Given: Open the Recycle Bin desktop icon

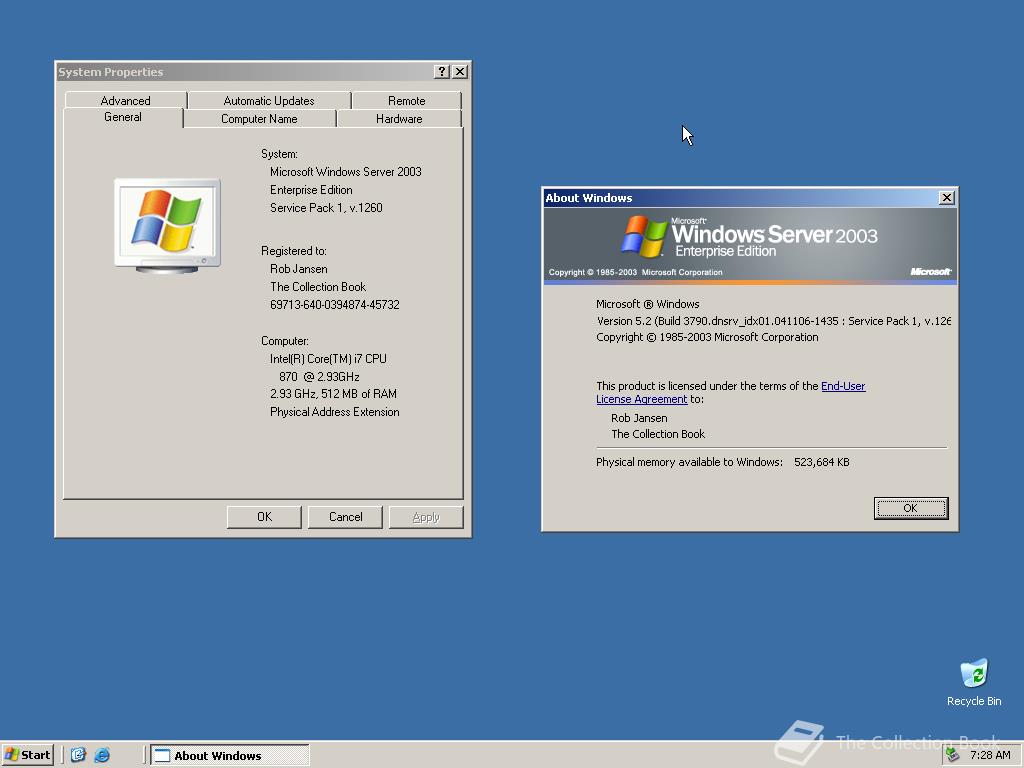Looking at the screenshot, I should (x=974, y=682).
